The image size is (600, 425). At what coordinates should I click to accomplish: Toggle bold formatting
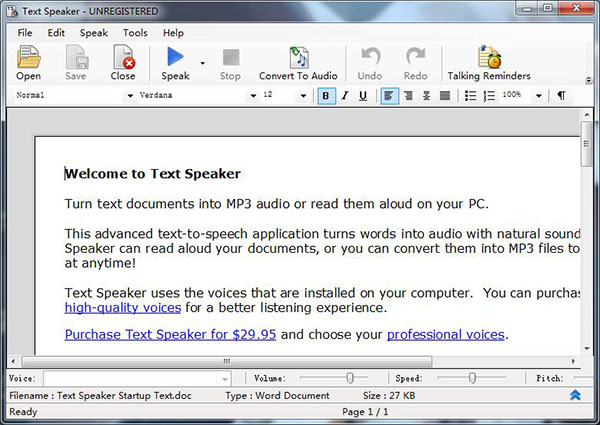pyautogui.click(x=326, y=96)
